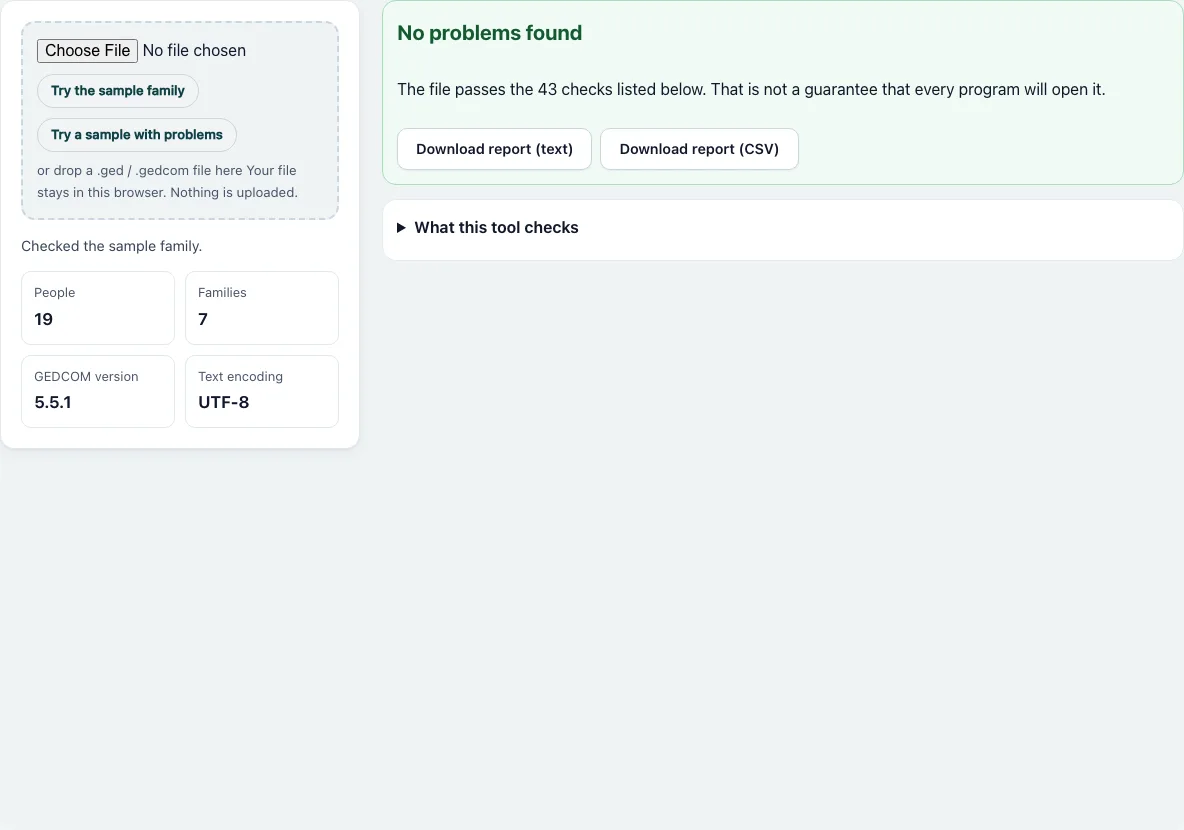This screenshot has width=1184, height=830.
Task: Click the Text encoding UTF-8 value
Action: pyautogui.click(x=224, y=403)
